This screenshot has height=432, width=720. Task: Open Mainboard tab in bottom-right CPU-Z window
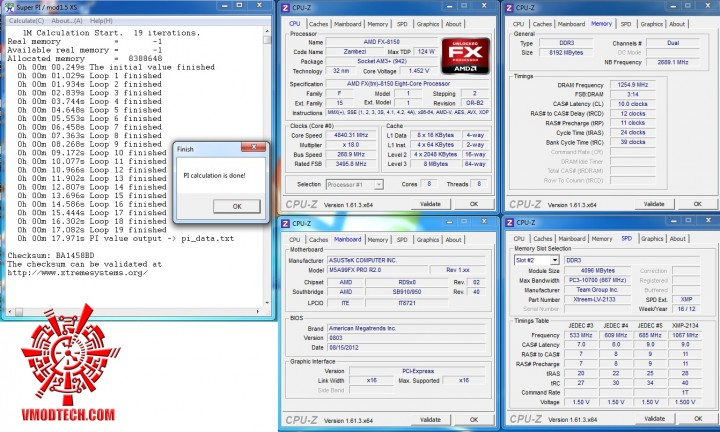coord(572,239)
